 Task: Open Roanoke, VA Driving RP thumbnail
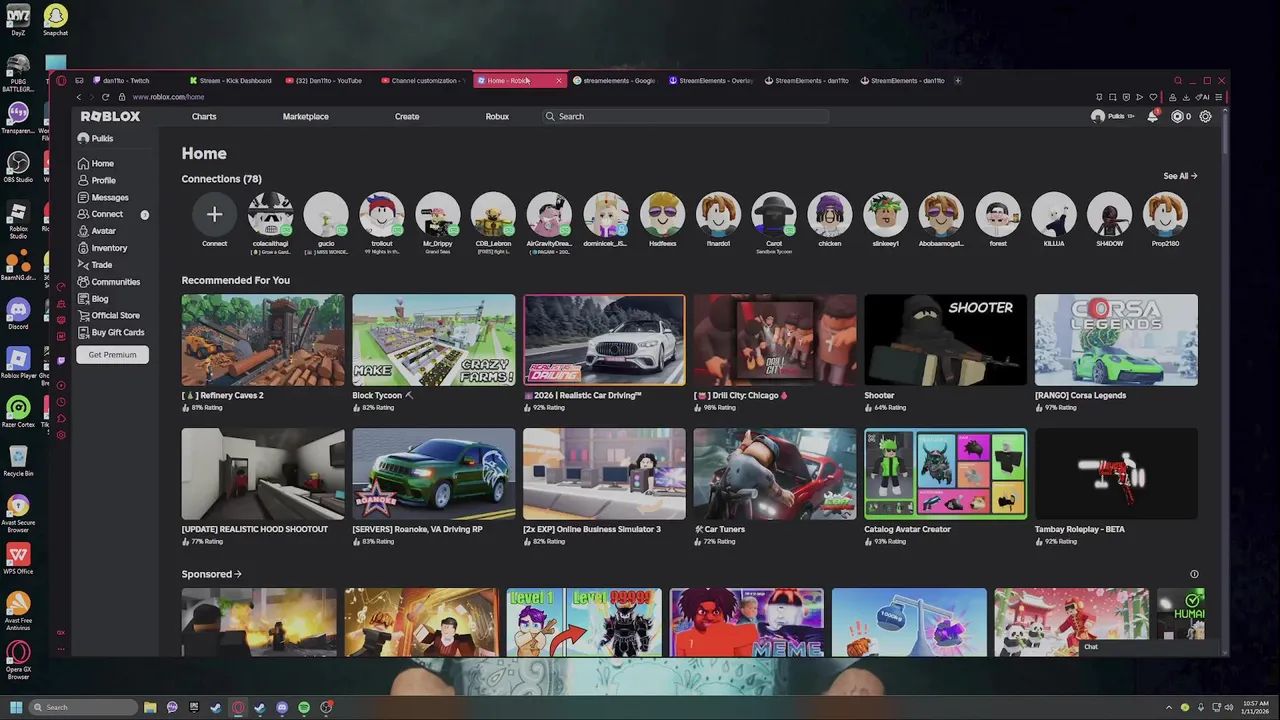click(x=434, y=474)
